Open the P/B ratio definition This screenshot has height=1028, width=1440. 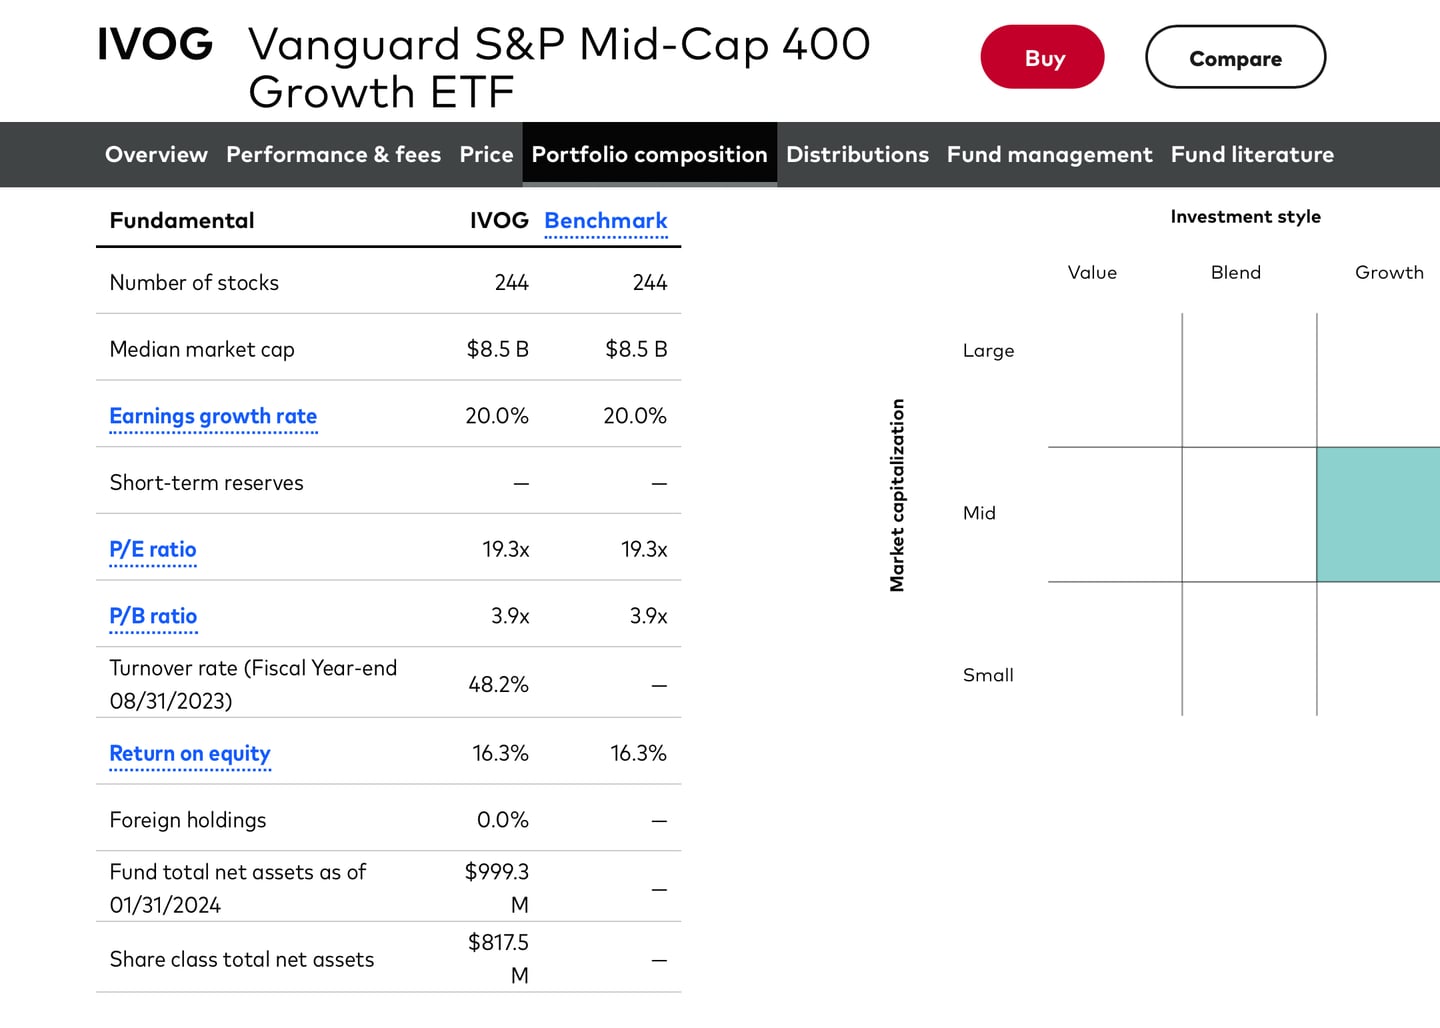coord(153,616)
